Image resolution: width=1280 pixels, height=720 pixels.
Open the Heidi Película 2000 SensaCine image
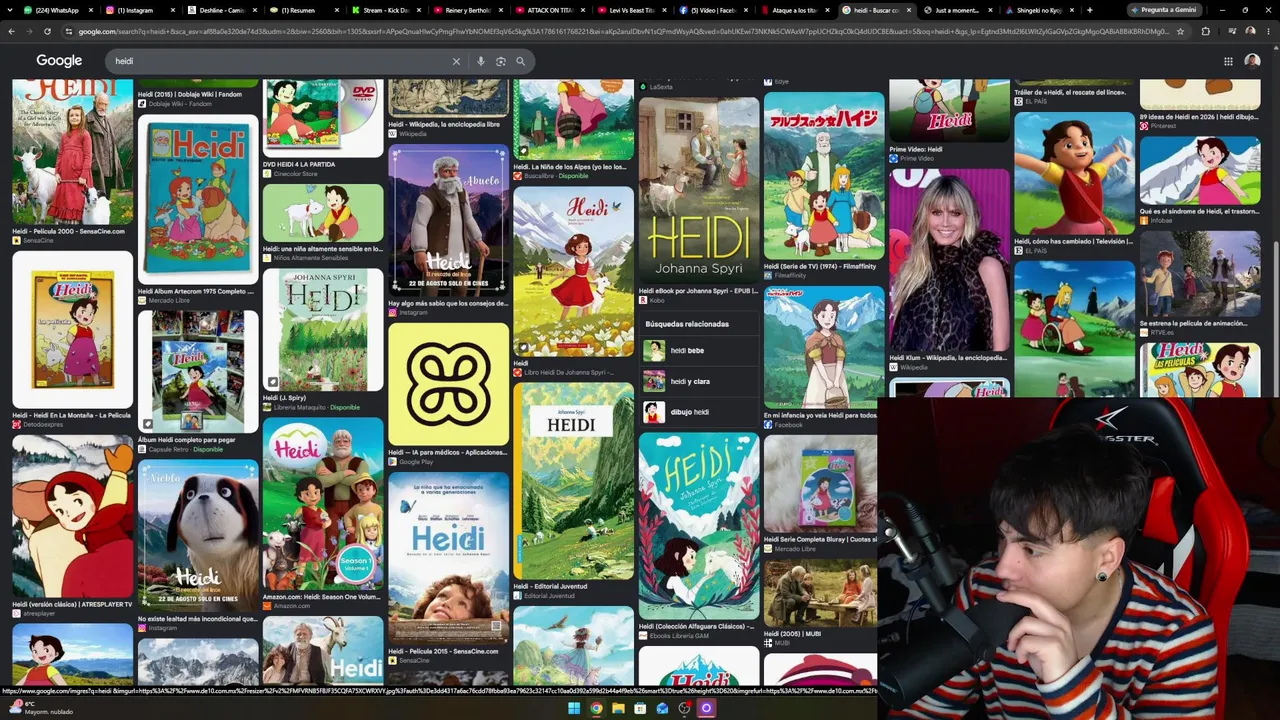point(72,152)
